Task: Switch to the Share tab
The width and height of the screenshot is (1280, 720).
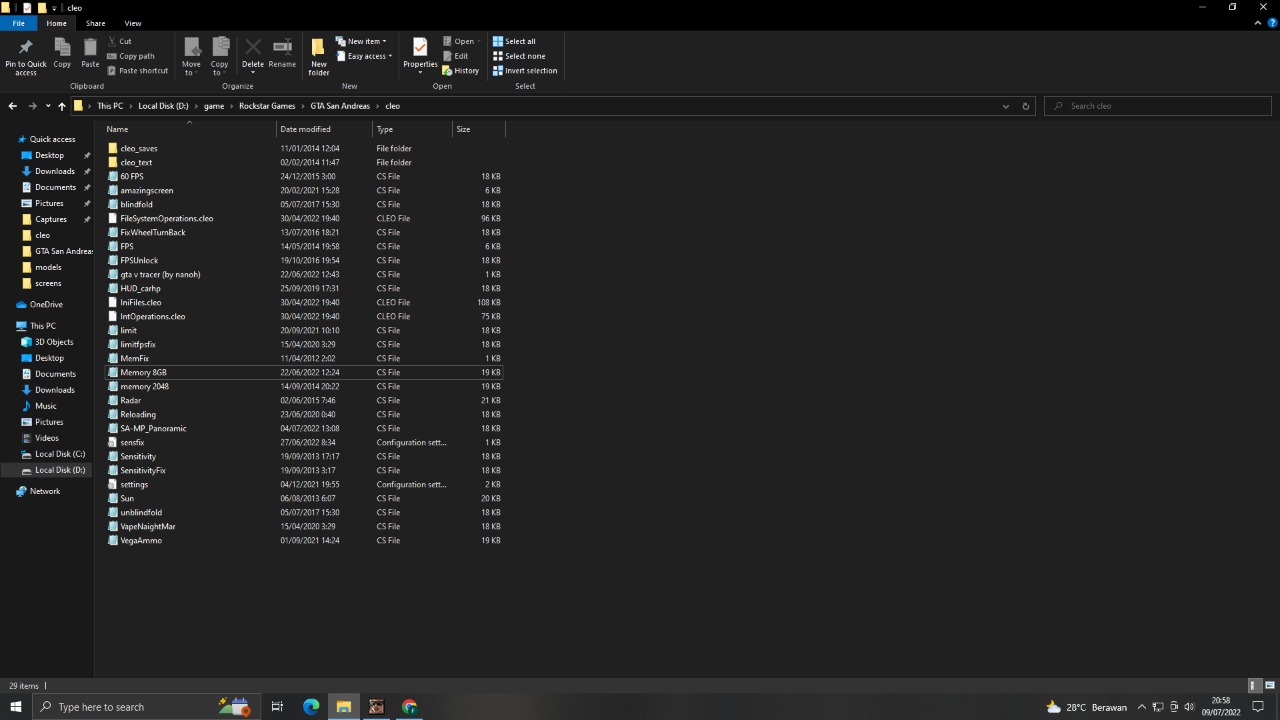Action: (95, 23)
